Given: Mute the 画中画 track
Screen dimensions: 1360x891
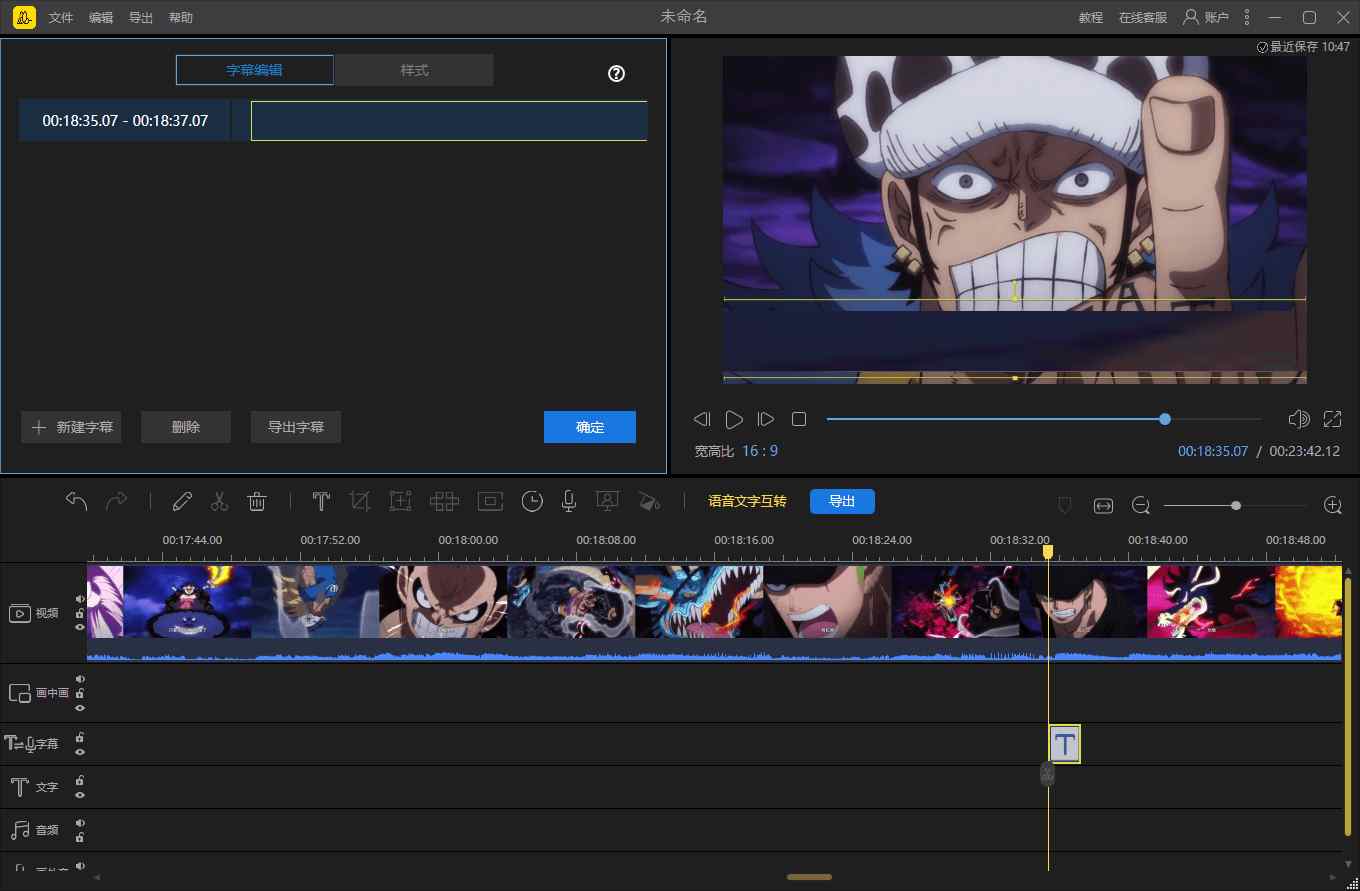Looking at the screenshot, I should [80, 680].
